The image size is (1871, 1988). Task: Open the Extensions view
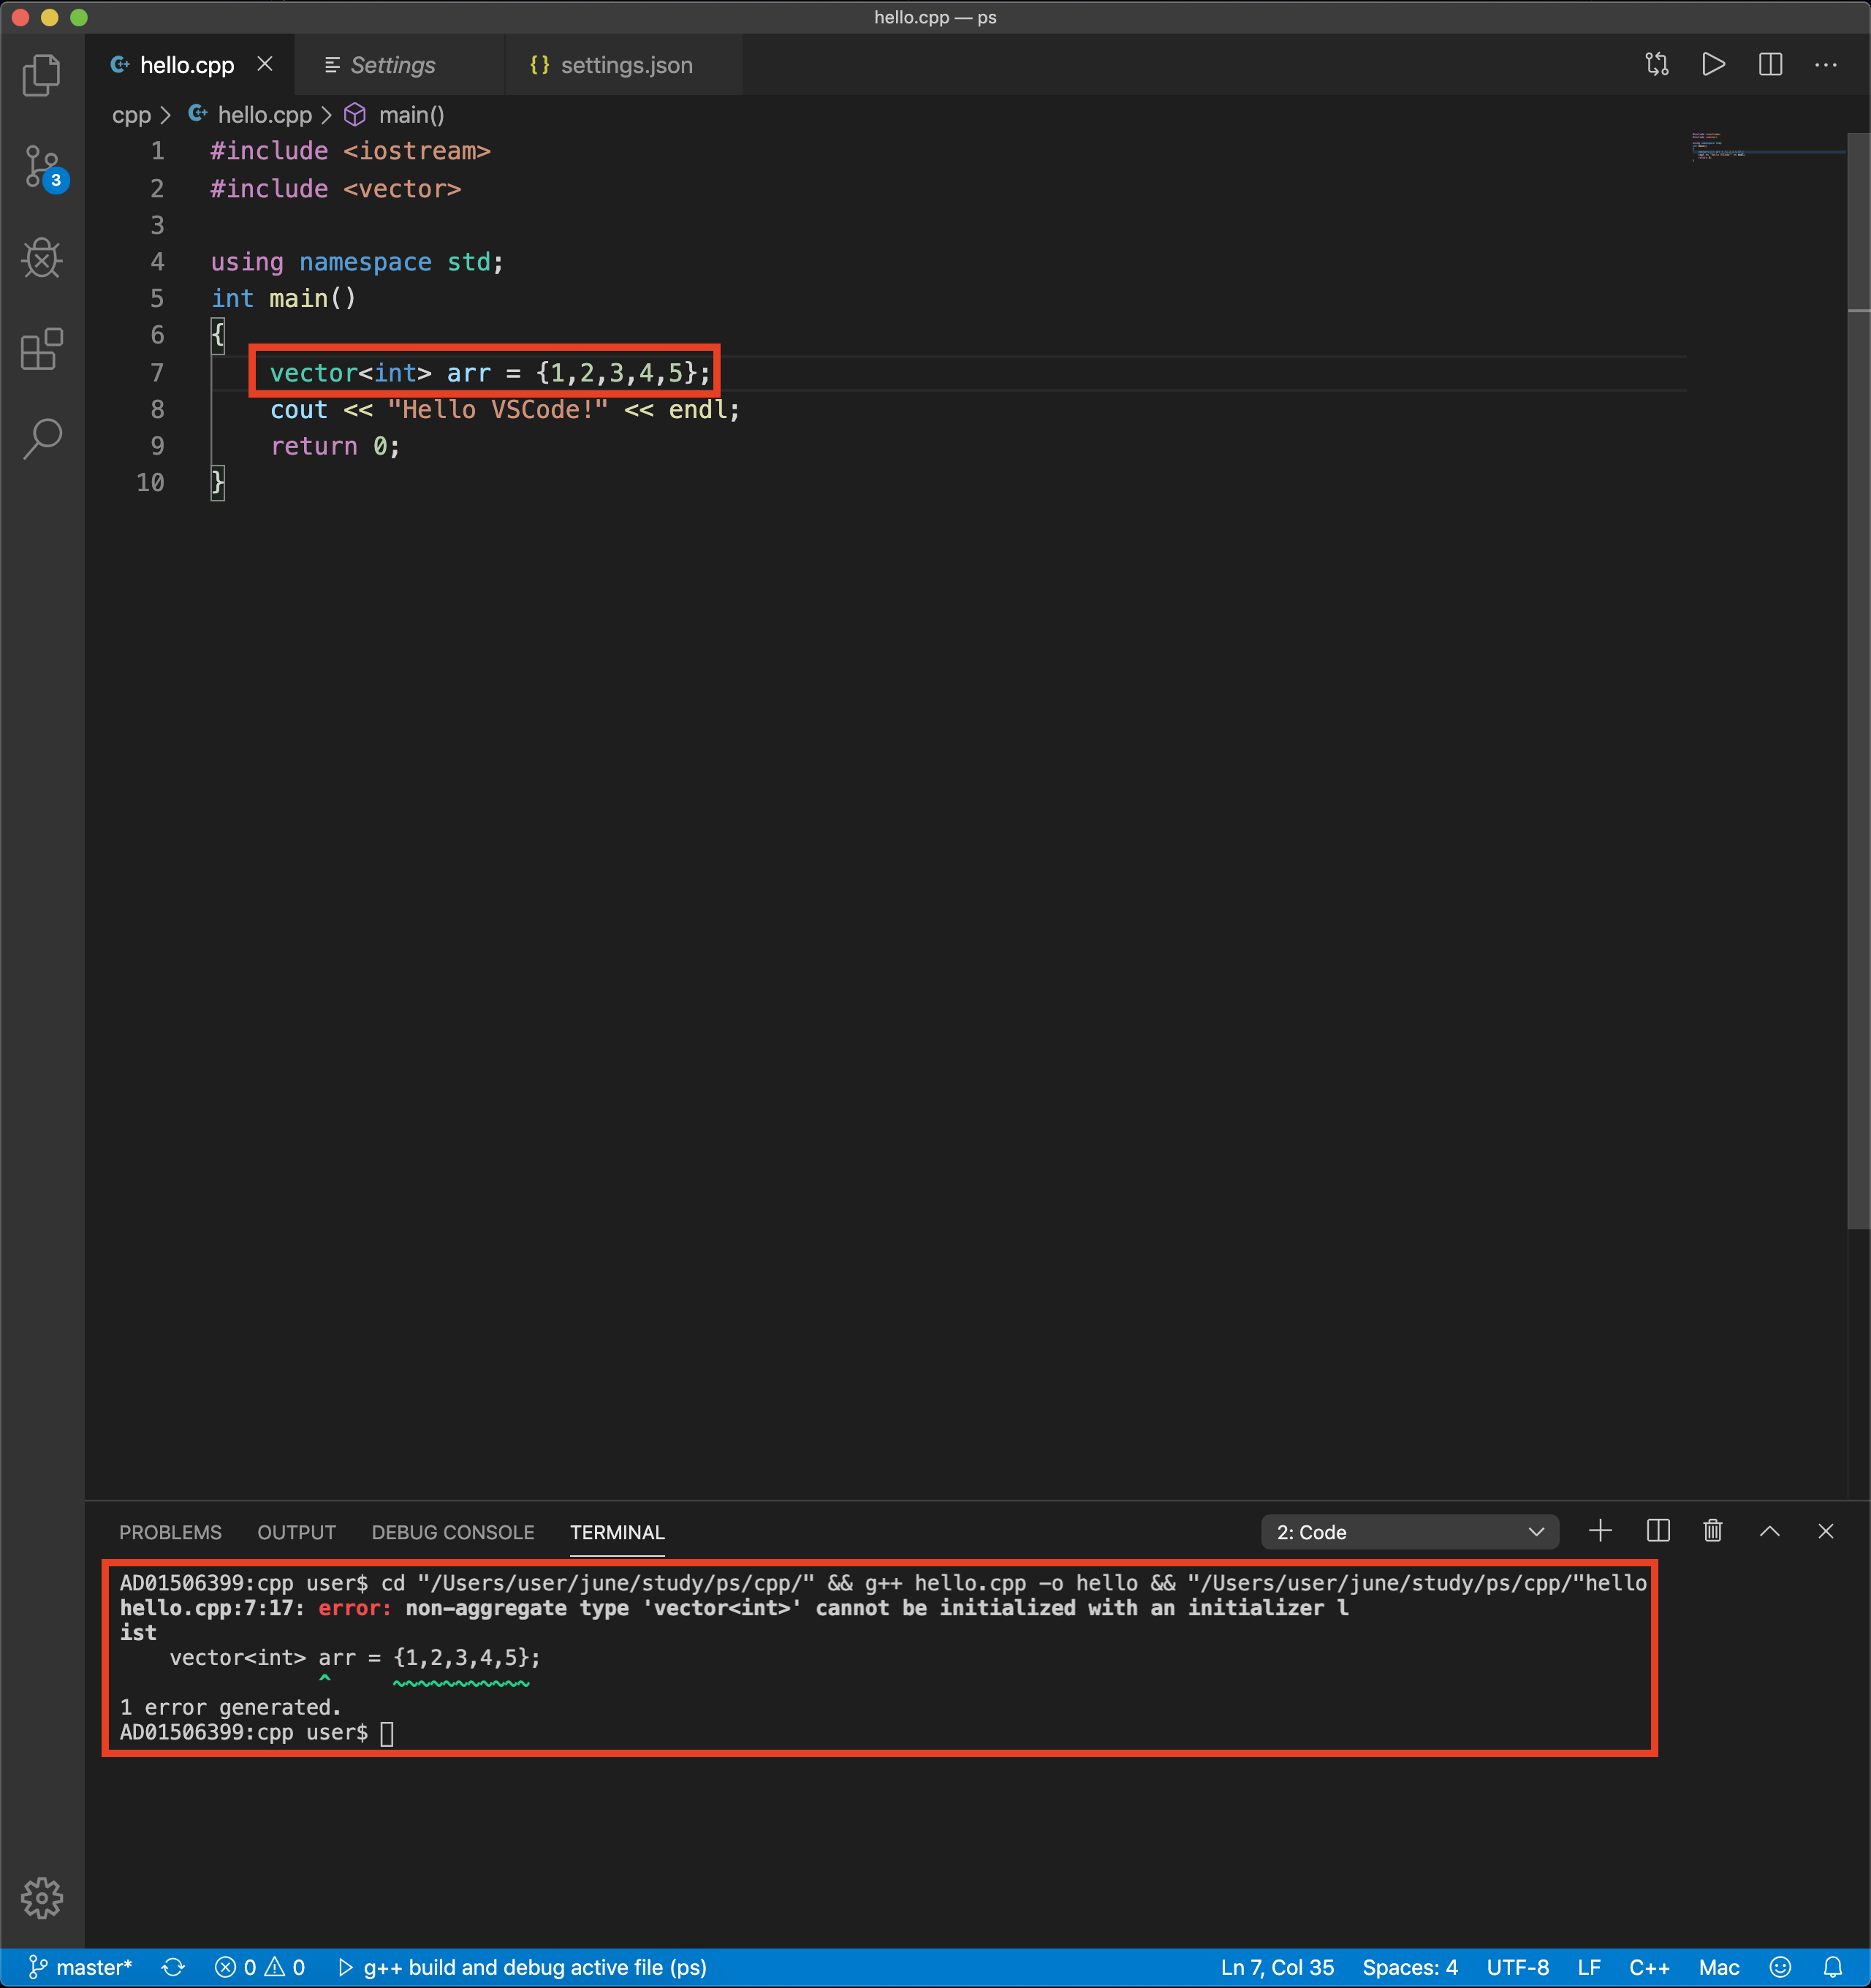[42, 349]
